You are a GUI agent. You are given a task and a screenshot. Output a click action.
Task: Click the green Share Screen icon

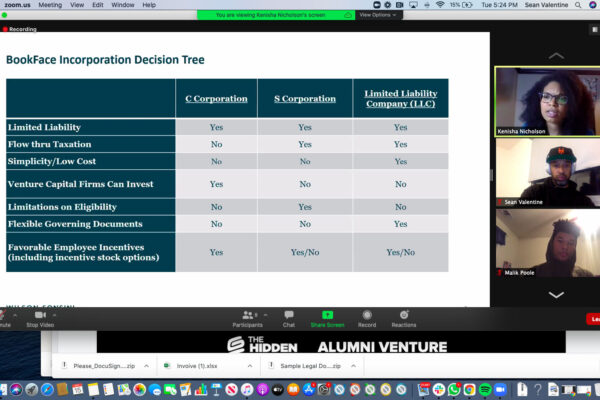point(327,316)
